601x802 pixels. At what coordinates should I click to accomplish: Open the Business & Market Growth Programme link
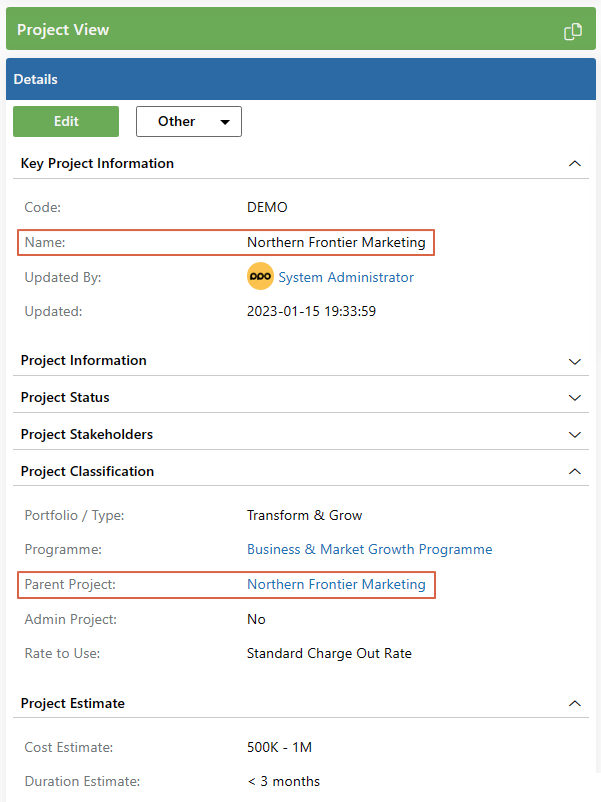point(369,549)
